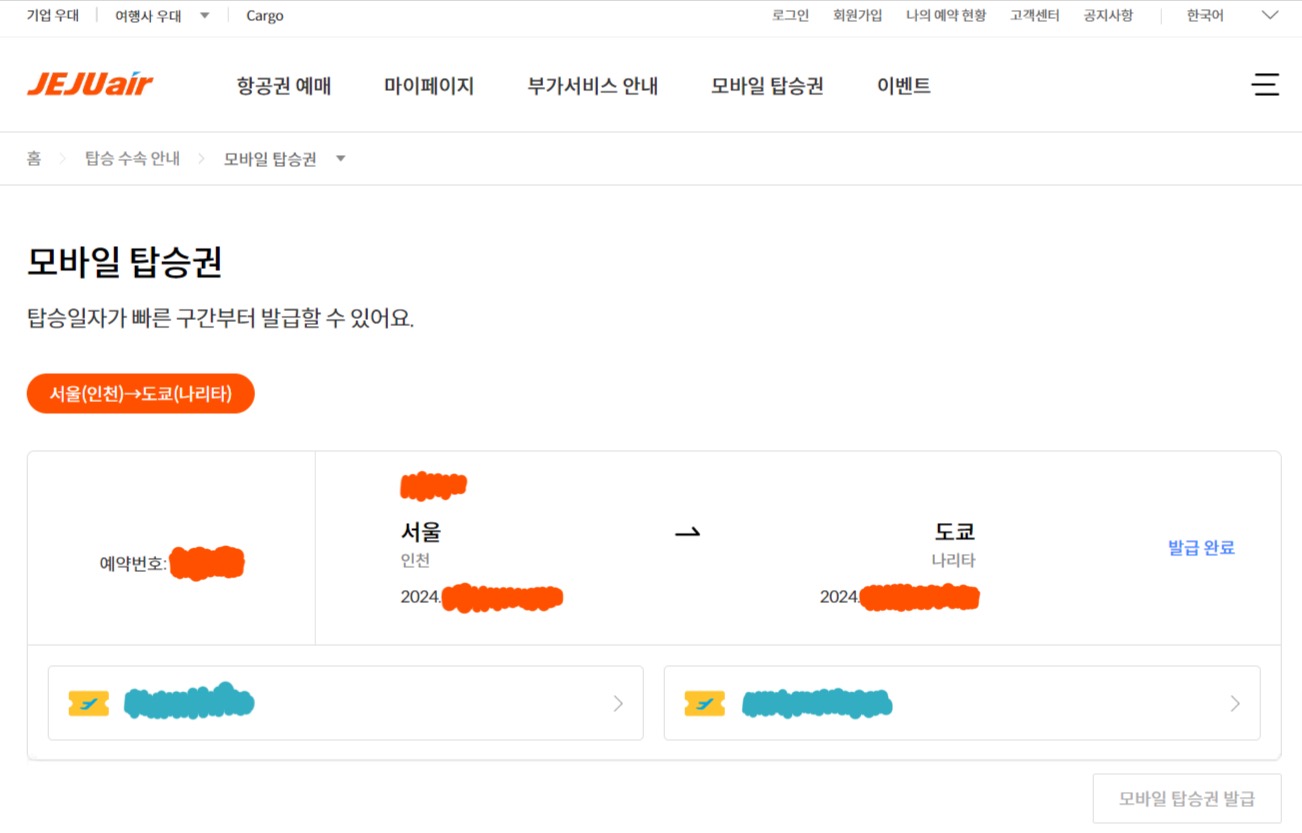Open the 모바일 탑승권 nav menu
The width and height of the screenshot is (1302, 833).
point(767,86)
